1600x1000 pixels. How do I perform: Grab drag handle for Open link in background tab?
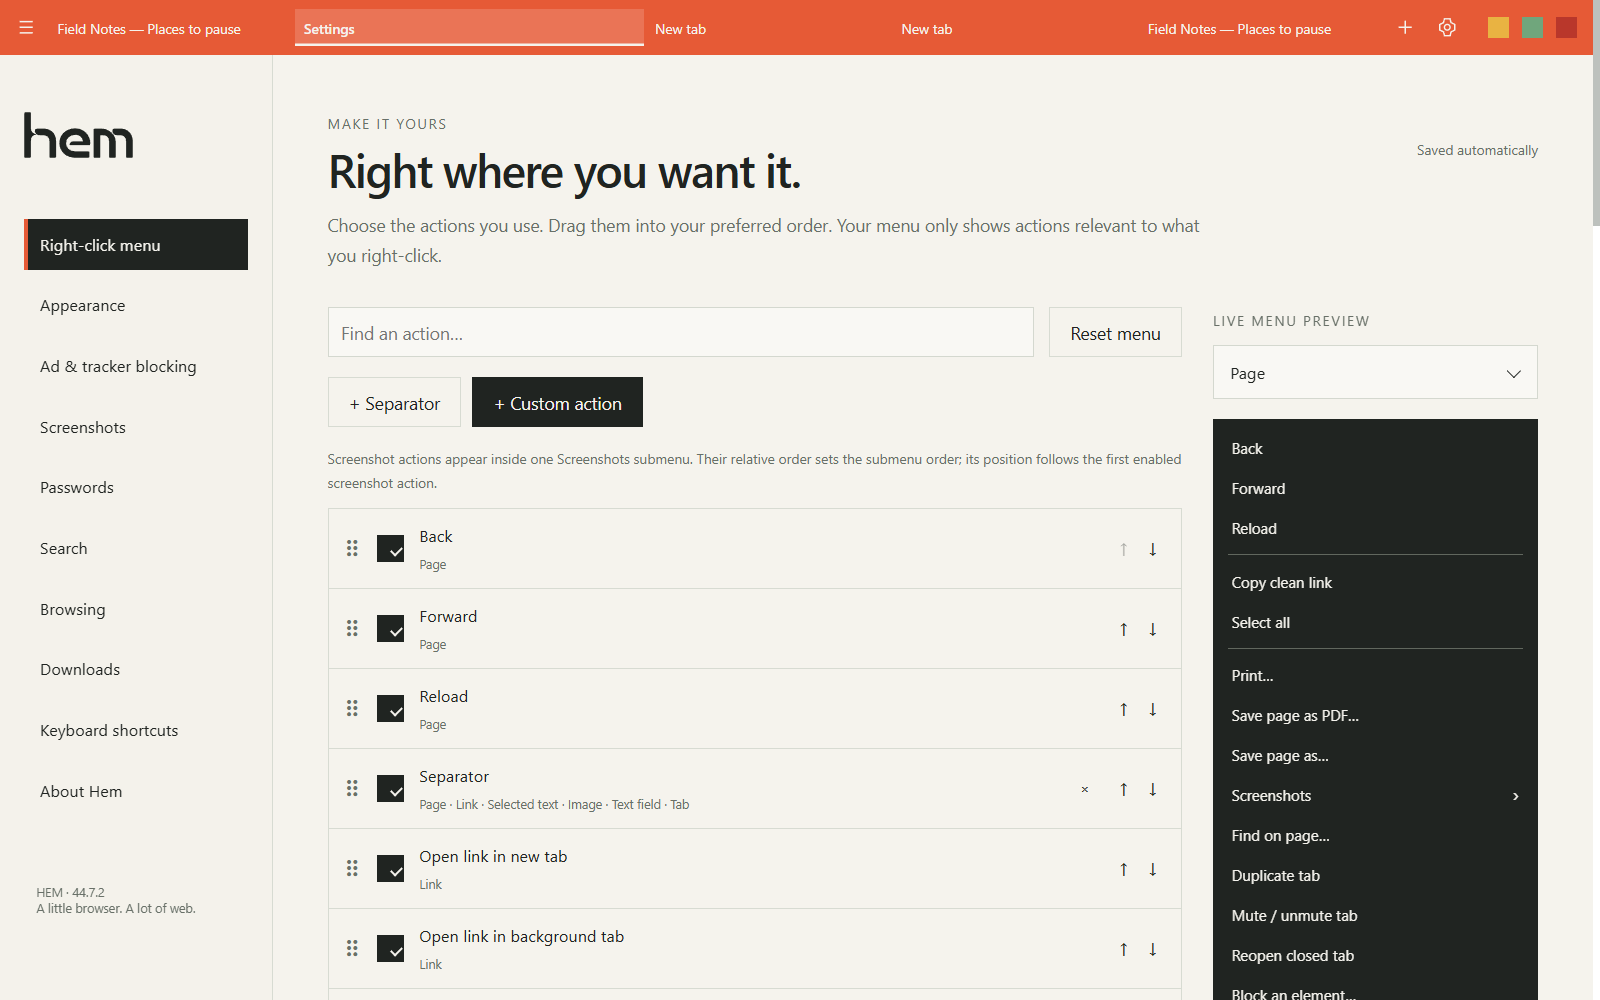(352, 948)
